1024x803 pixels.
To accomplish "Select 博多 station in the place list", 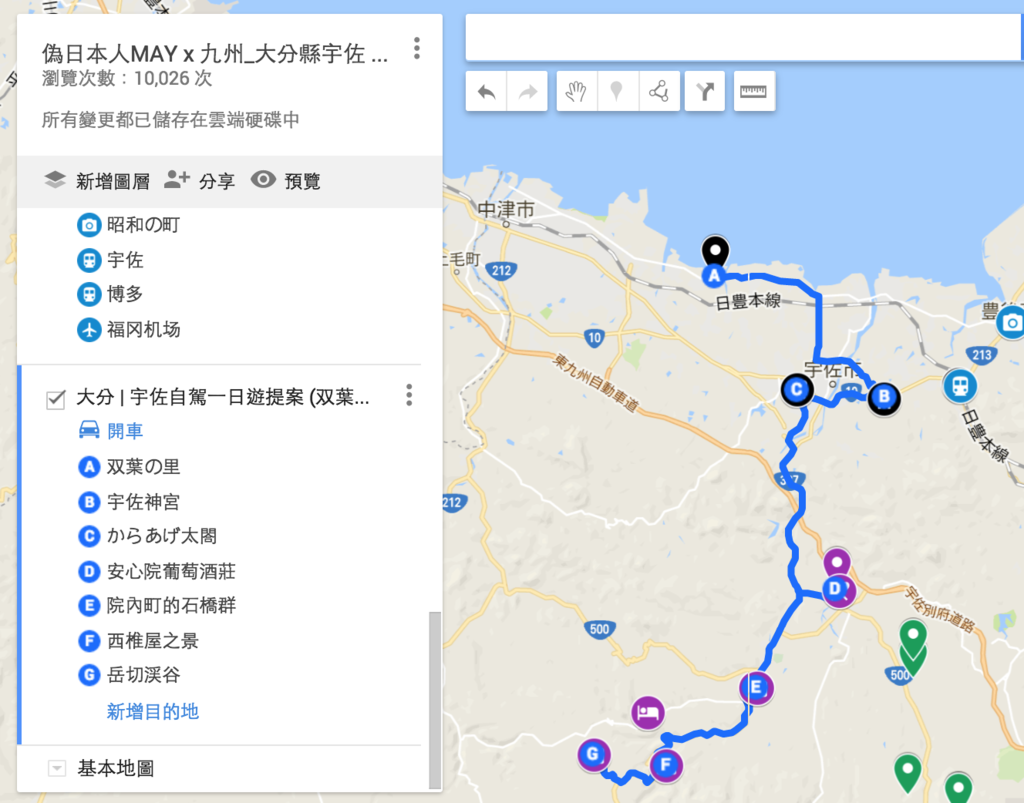I will click(x=110, y=294).
